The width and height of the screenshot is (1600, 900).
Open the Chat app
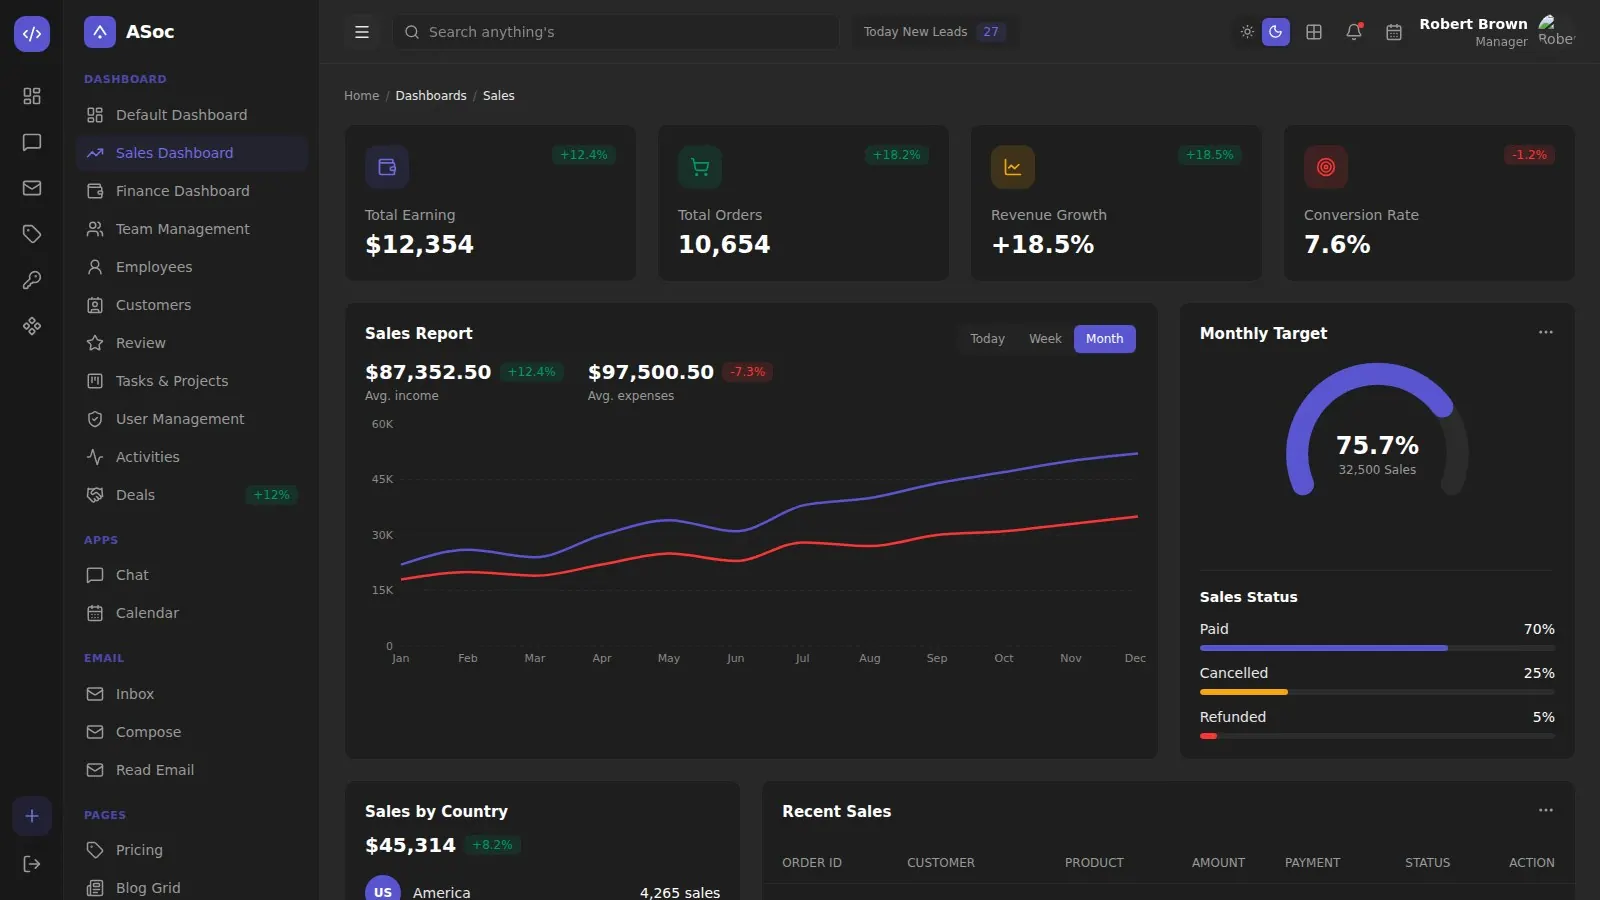point(191,575)
